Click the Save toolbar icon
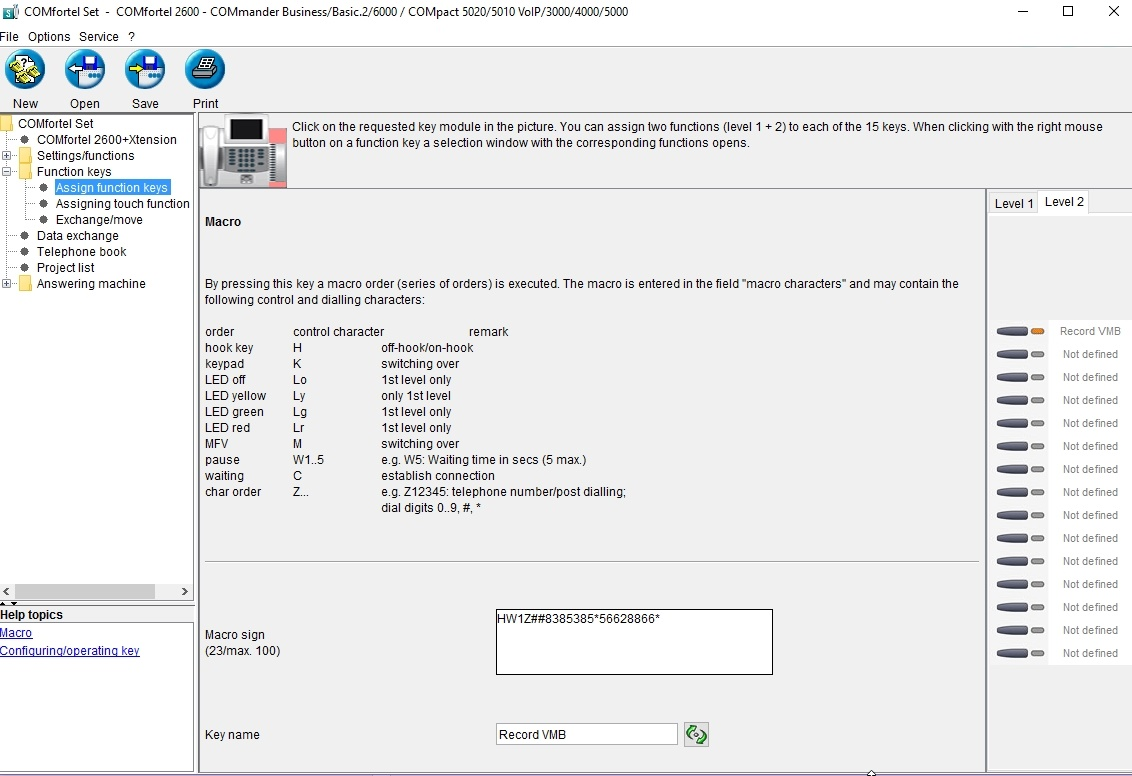 click(145, 70)
